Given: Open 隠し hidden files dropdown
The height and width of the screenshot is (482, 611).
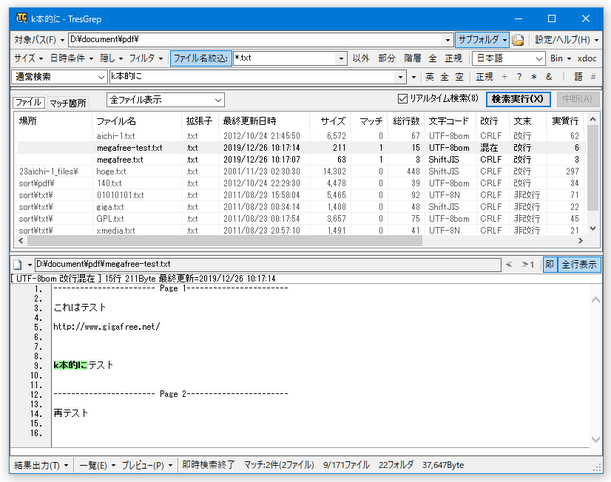Looking at the screenshot, I should point(111,58).
